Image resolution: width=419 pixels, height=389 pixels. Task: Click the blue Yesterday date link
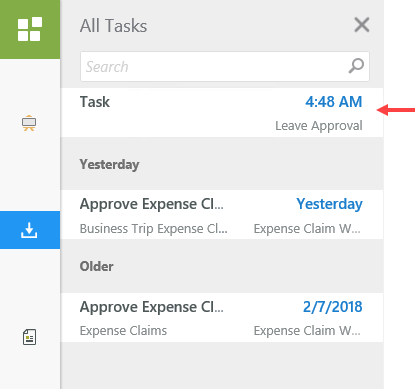pyautogui.click(x=329, y=204)
